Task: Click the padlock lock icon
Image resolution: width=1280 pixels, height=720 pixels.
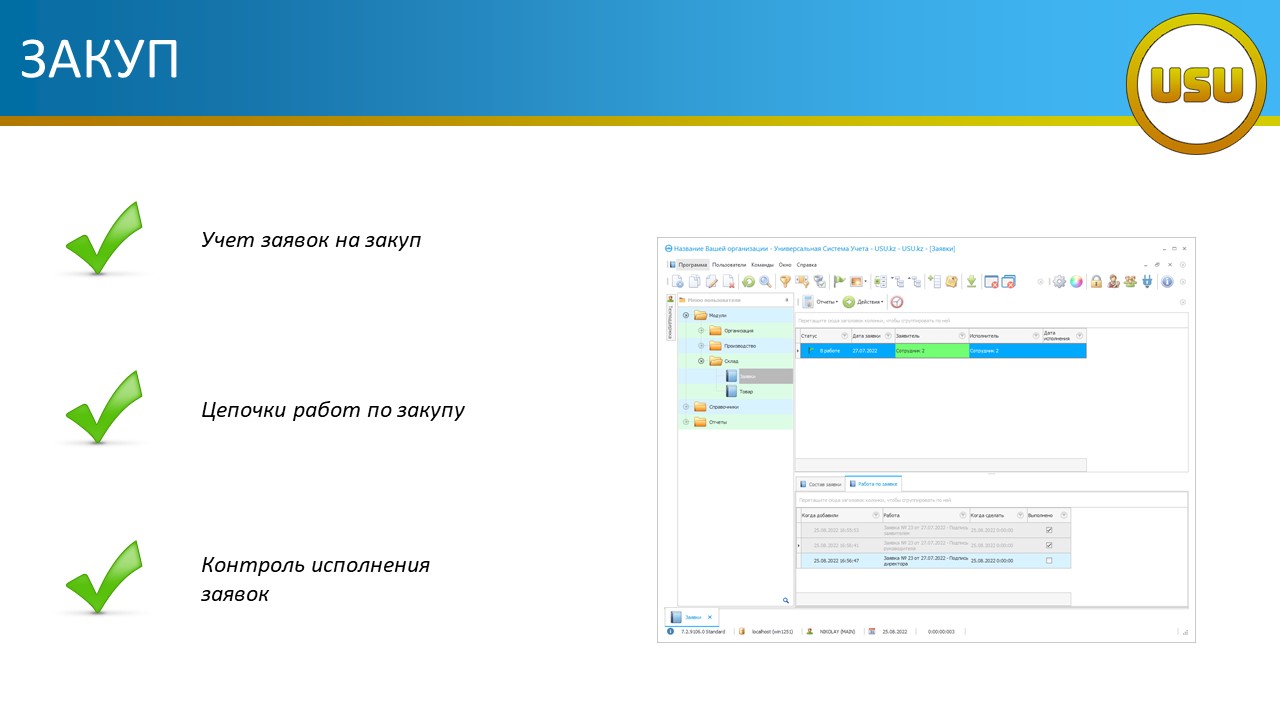Action: click(x=1096, y=282)
